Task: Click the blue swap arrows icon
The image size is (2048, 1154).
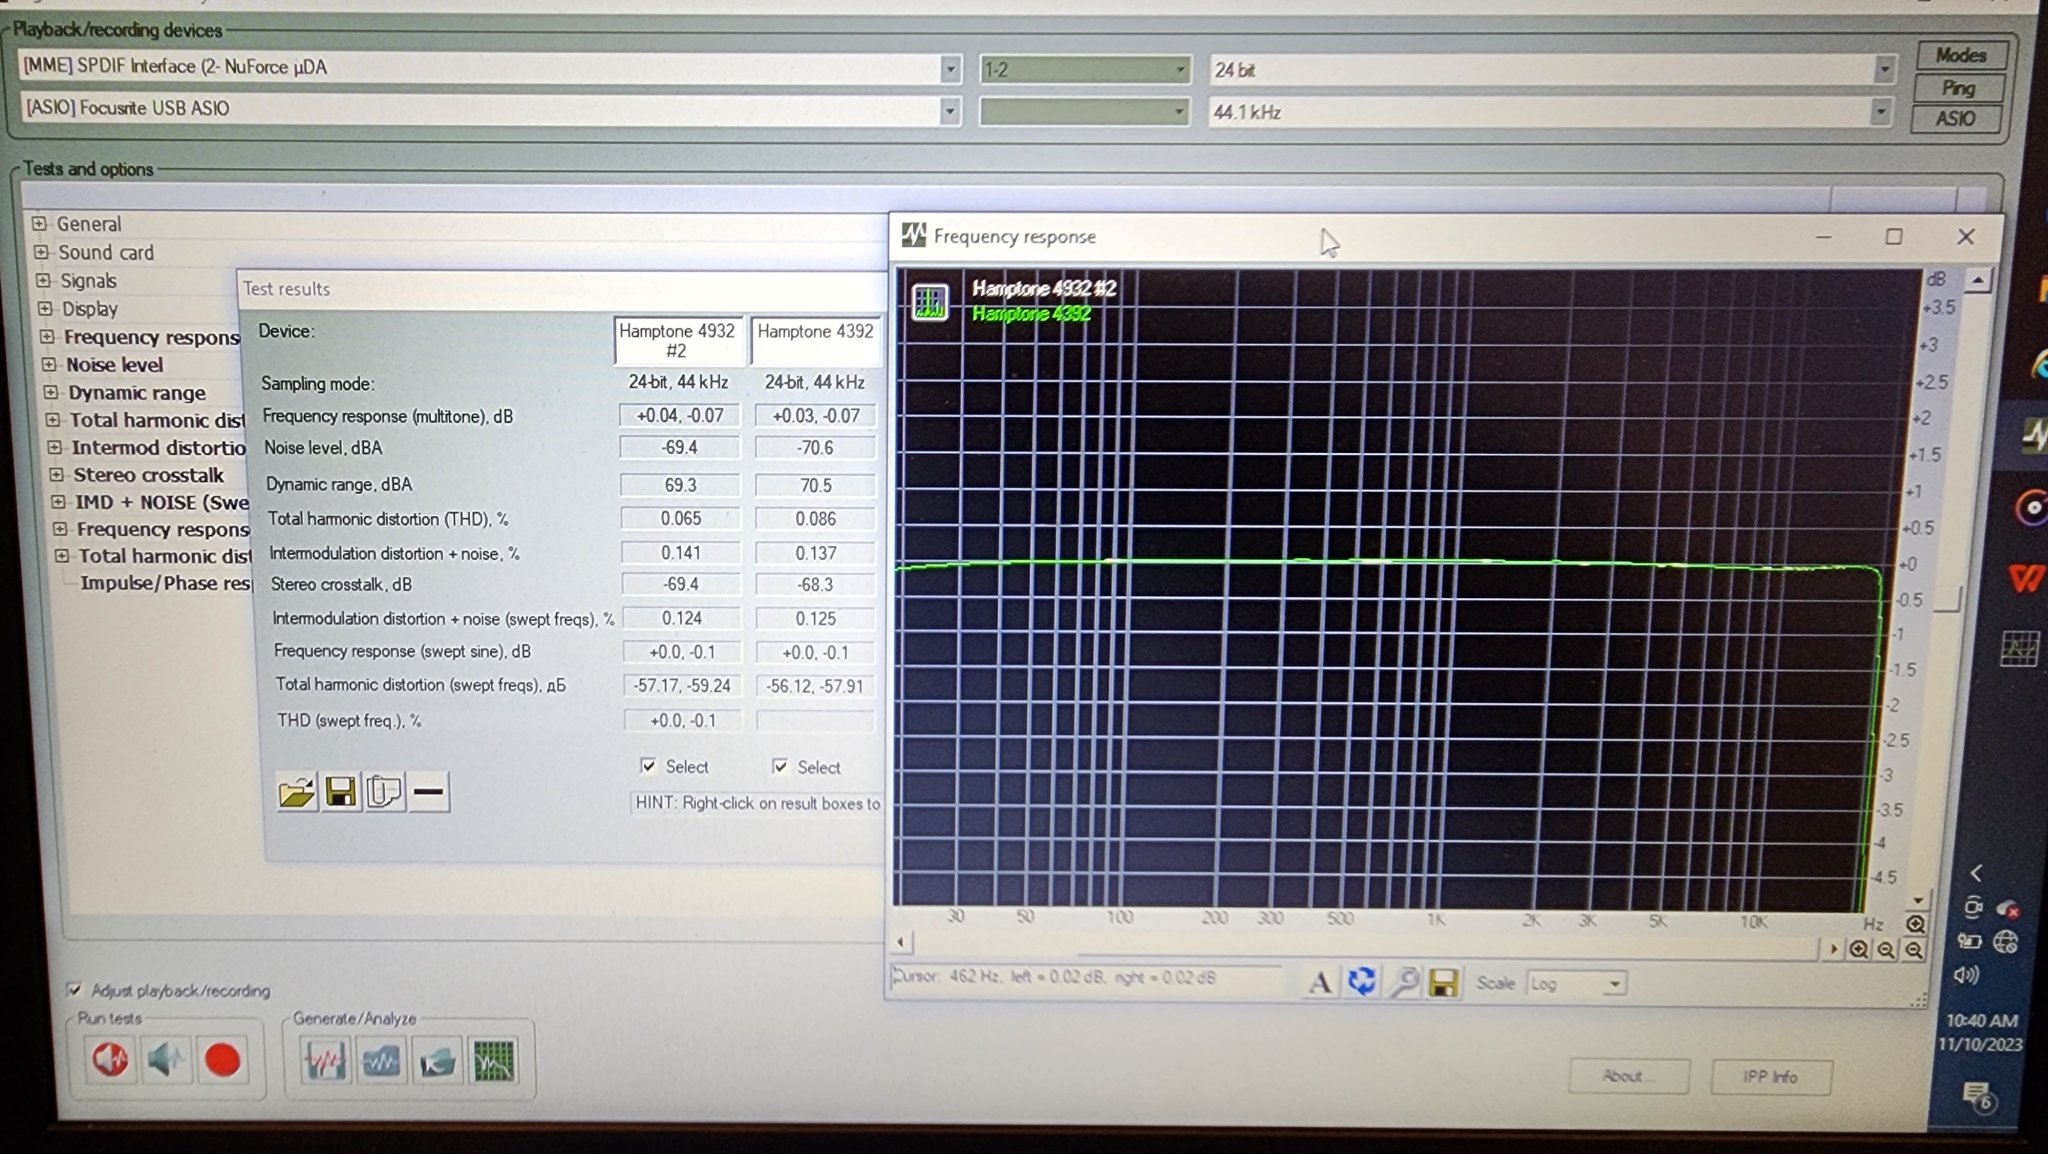Action: pyautogui.click(x=1361, y=982)
